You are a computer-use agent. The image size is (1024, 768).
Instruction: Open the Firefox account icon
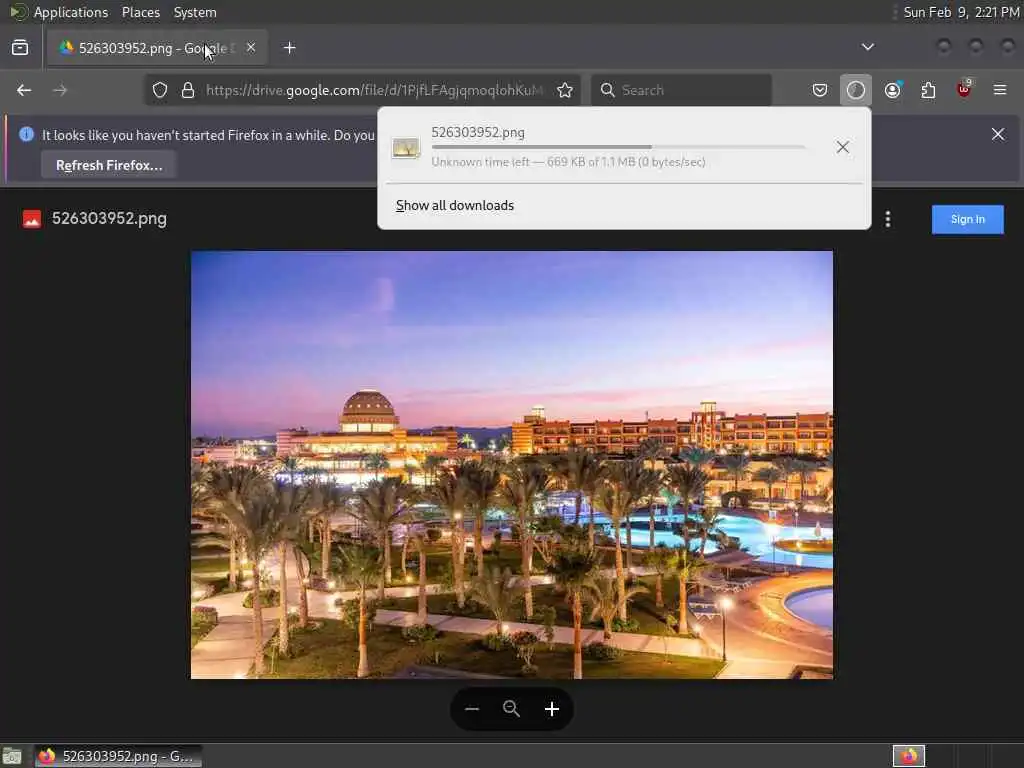[x=892, y=90]
